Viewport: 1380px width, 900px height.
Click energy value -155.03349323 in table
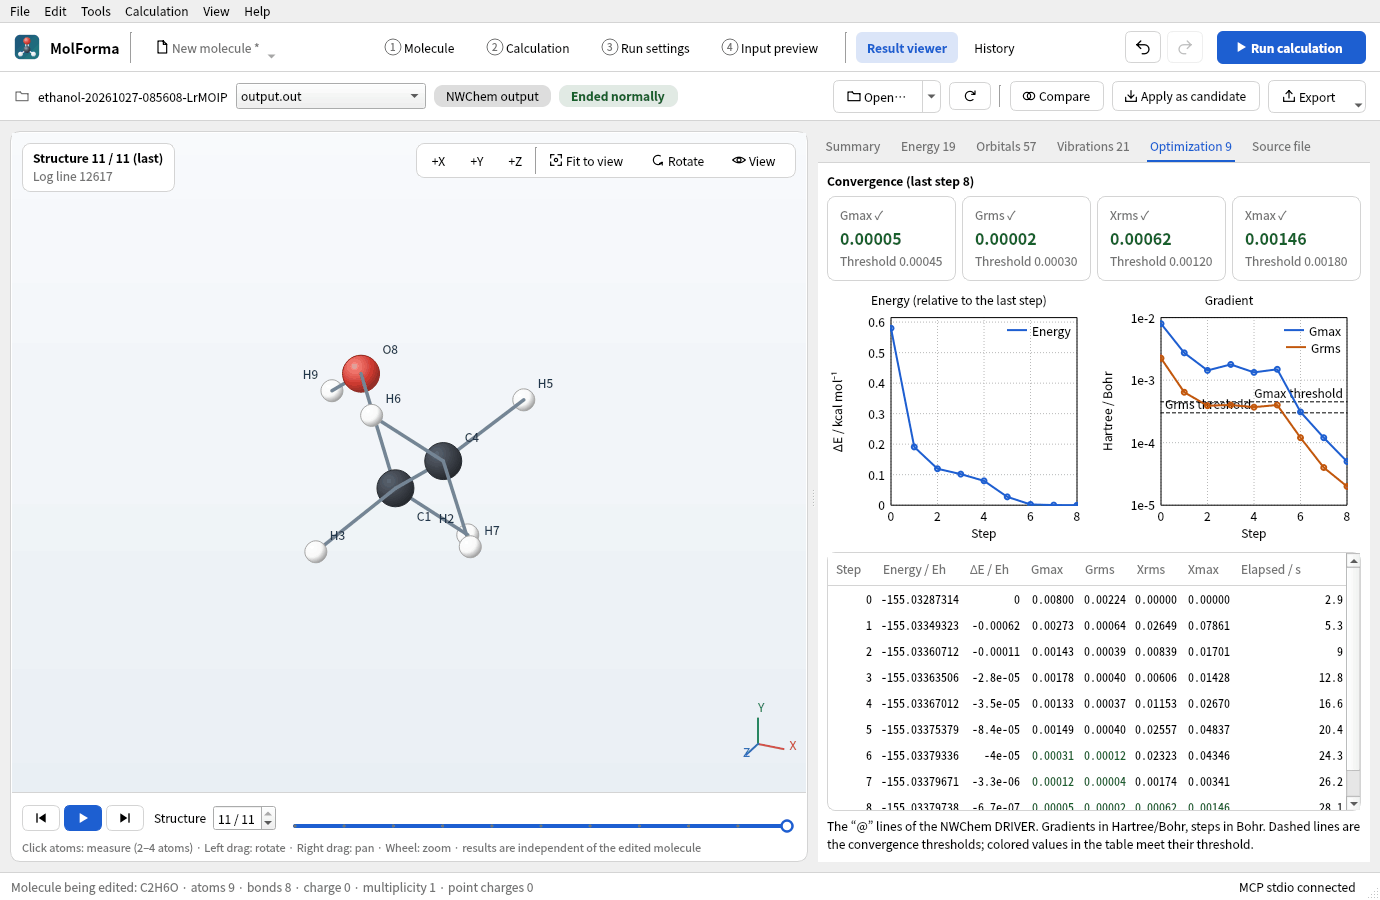tap(920, 626)
